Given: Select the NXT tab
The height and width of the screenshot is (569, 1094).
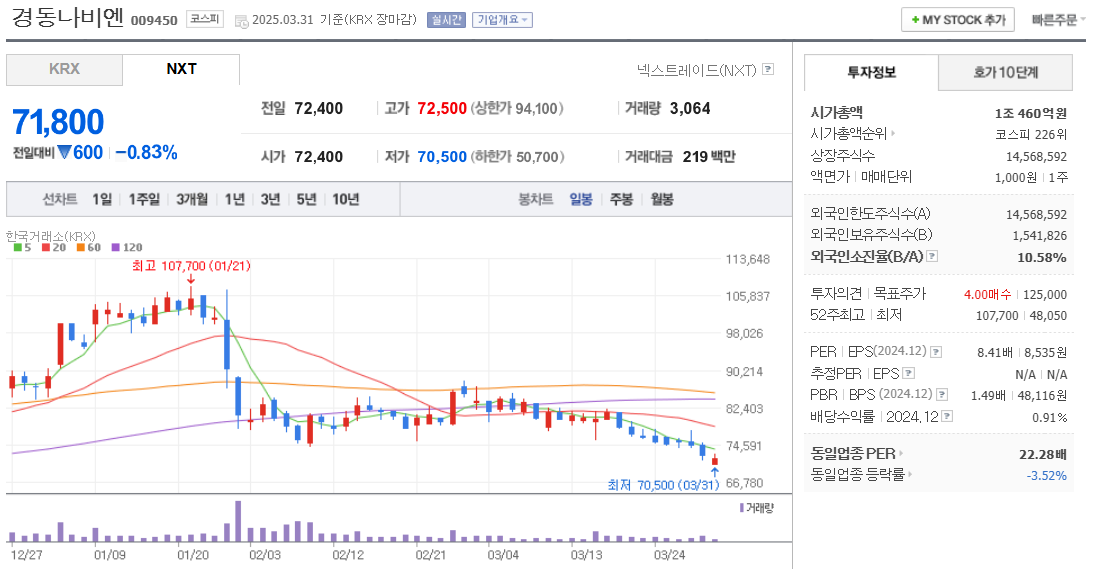Looking at the screenshot, I should pyautogui.click(x=181, y=70).
